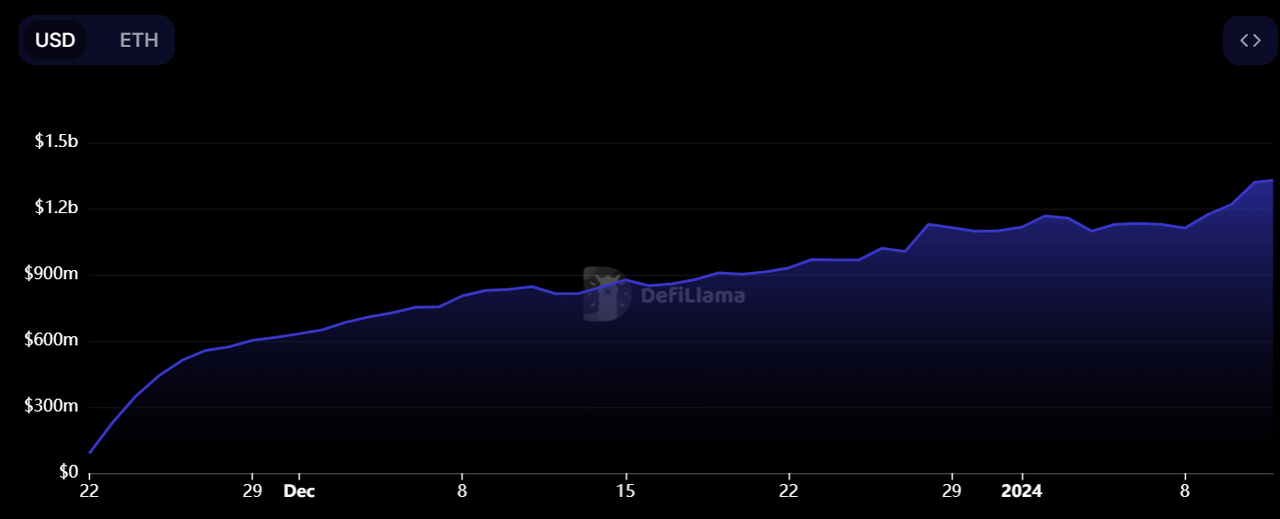Click the 15 date marker on x-axis
The height and width of the screenshot is (519, 1280).
point(625,491)
